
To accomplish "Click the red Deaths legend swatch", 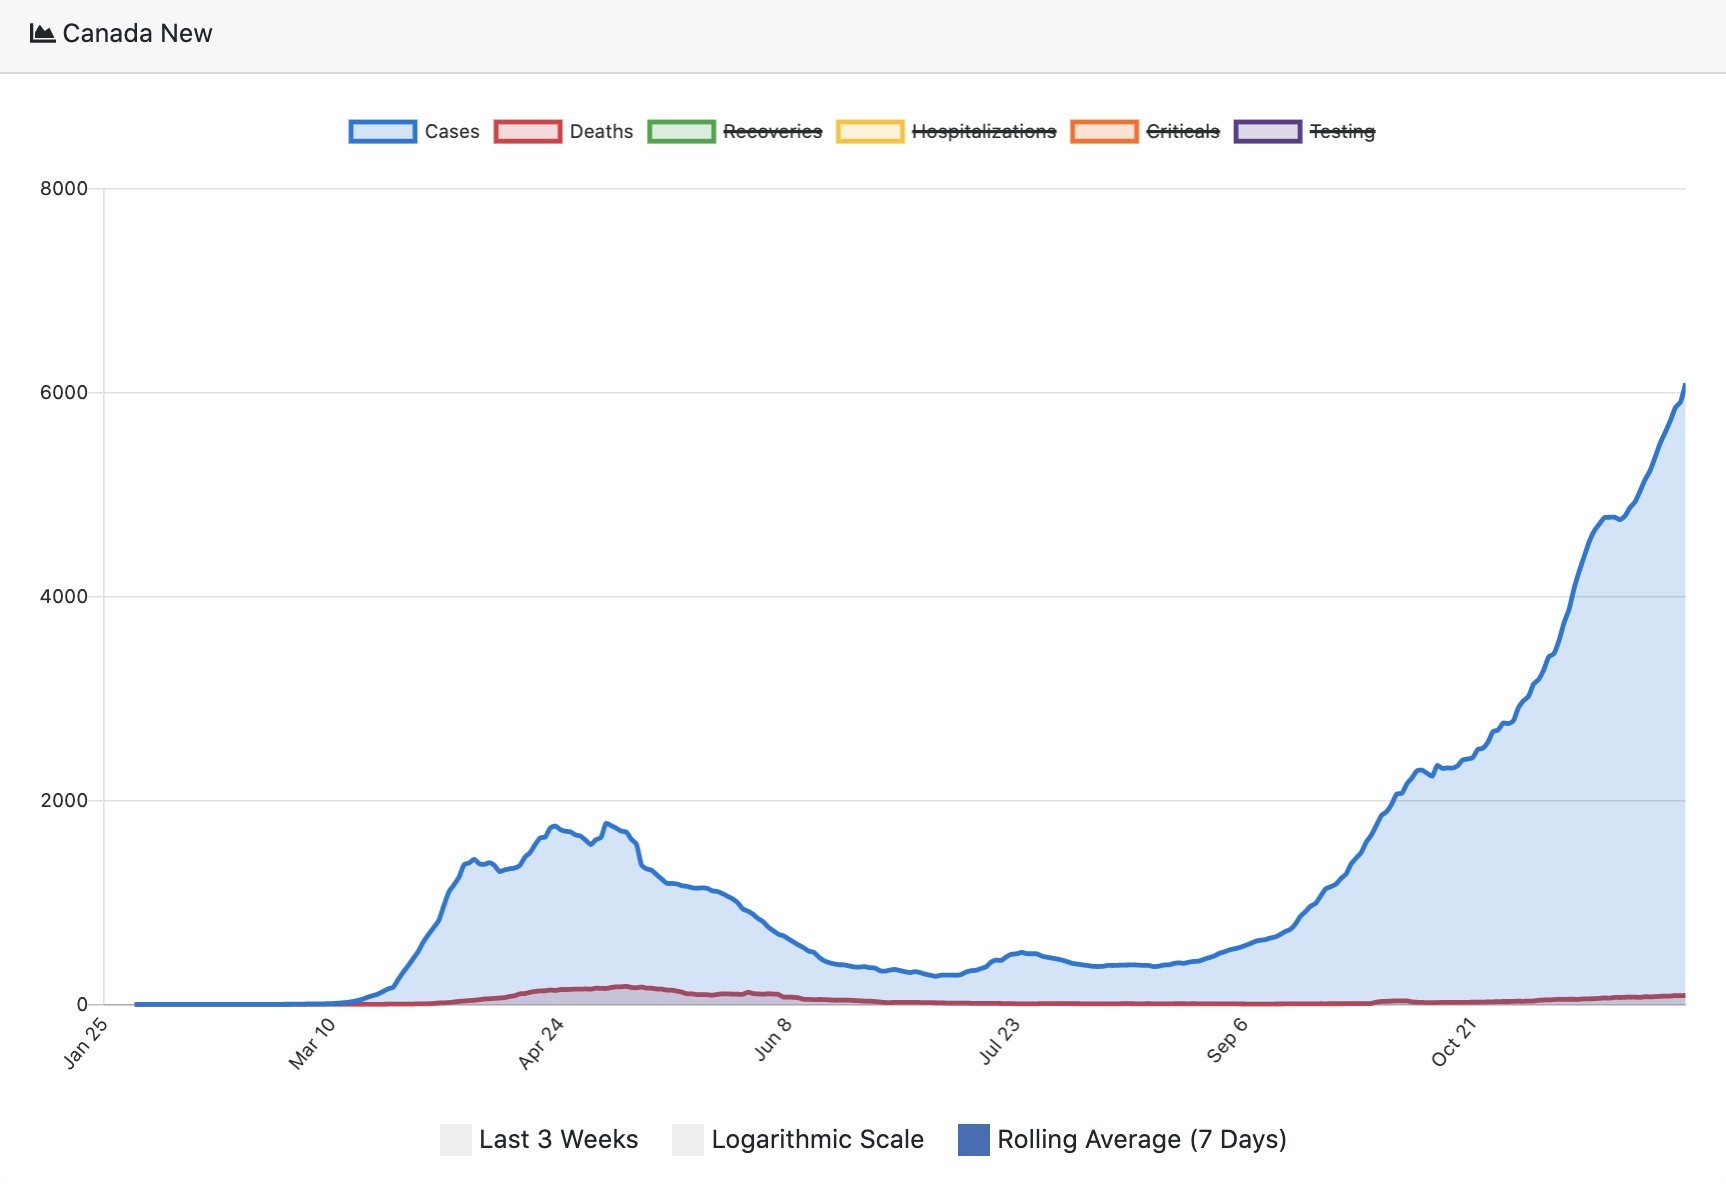I will (x=527, y=132).
